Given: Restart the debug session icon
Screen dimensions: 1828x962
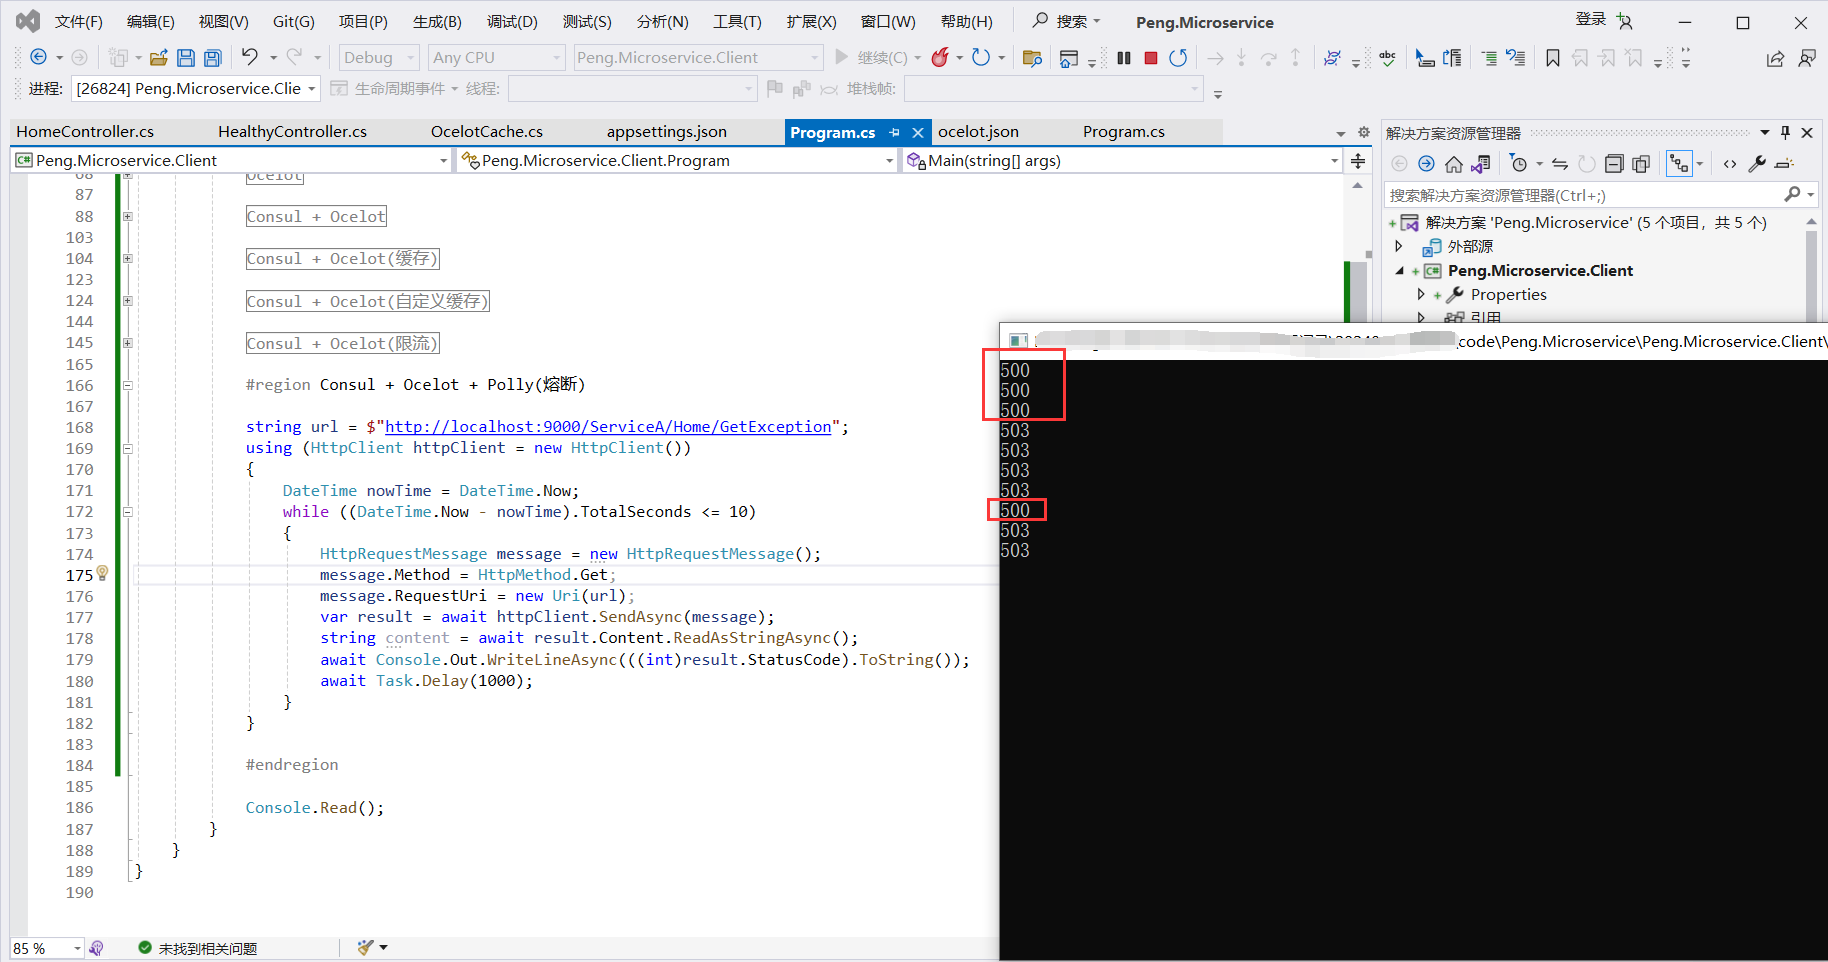Looking at the screenshot, I should (1178, 58).
